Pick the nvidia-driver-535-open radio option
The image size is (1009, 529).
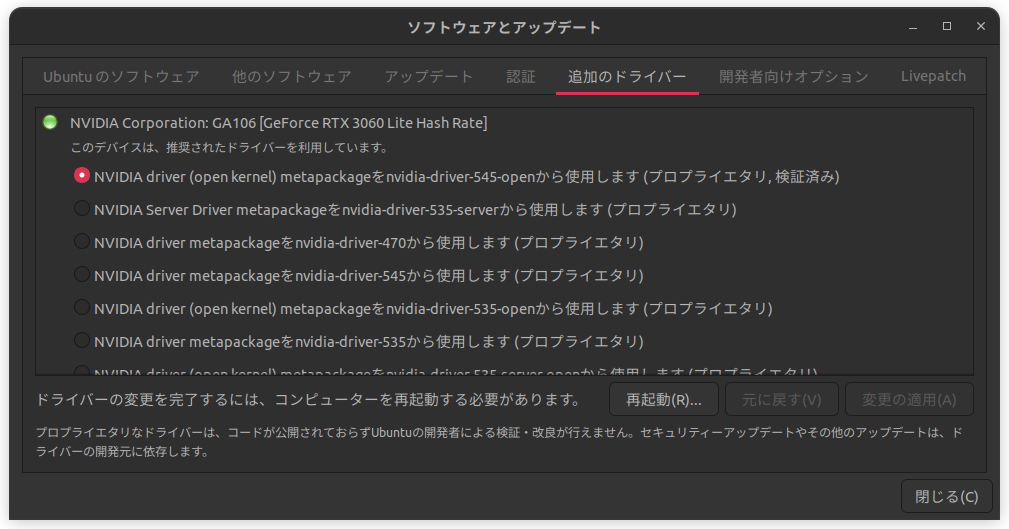(x=82, y=307)
